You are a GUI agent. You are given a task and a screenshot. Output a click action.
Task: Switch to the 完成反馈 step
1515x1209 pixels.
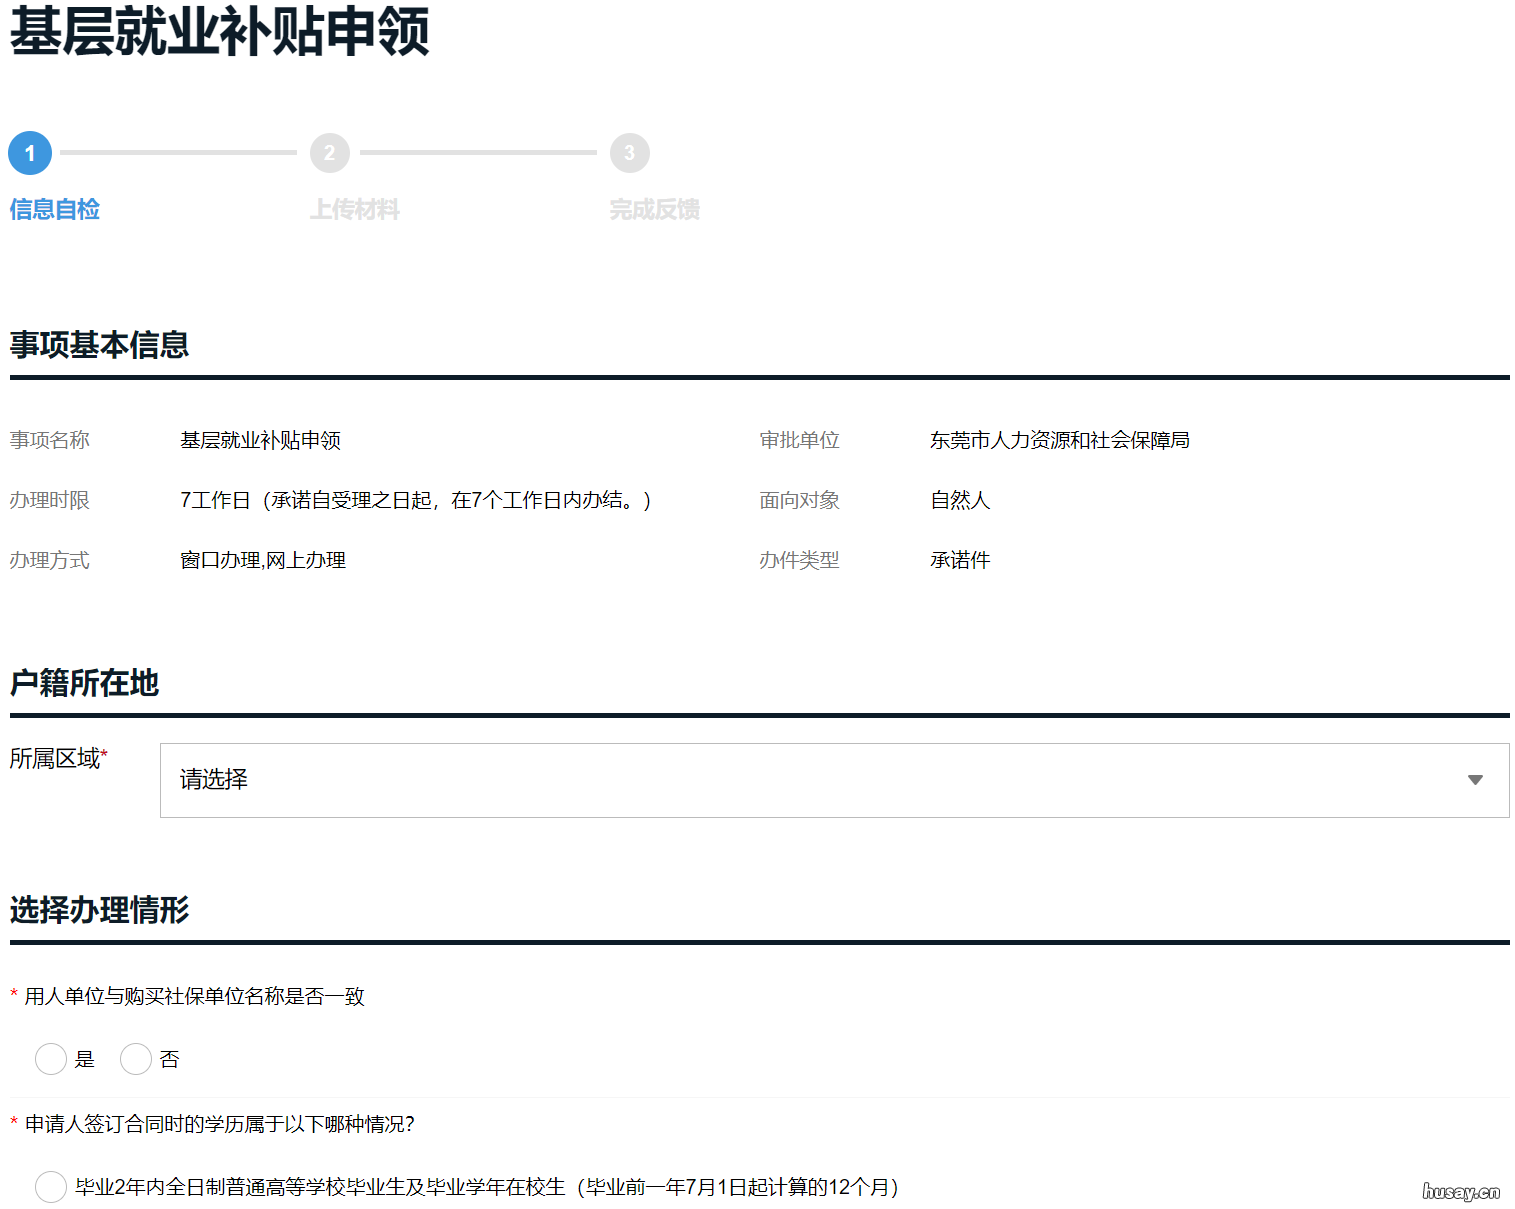[654, 209]
